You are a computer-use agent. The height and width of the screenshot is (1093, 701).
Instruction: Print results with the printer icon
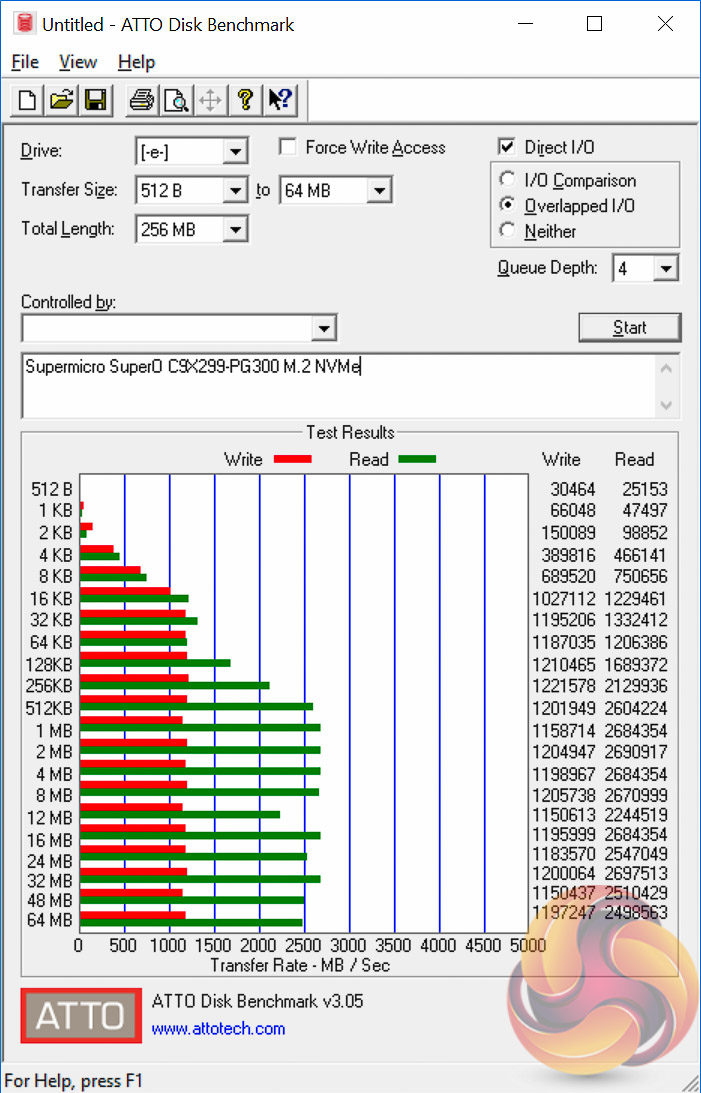click(x=142, y=100)
